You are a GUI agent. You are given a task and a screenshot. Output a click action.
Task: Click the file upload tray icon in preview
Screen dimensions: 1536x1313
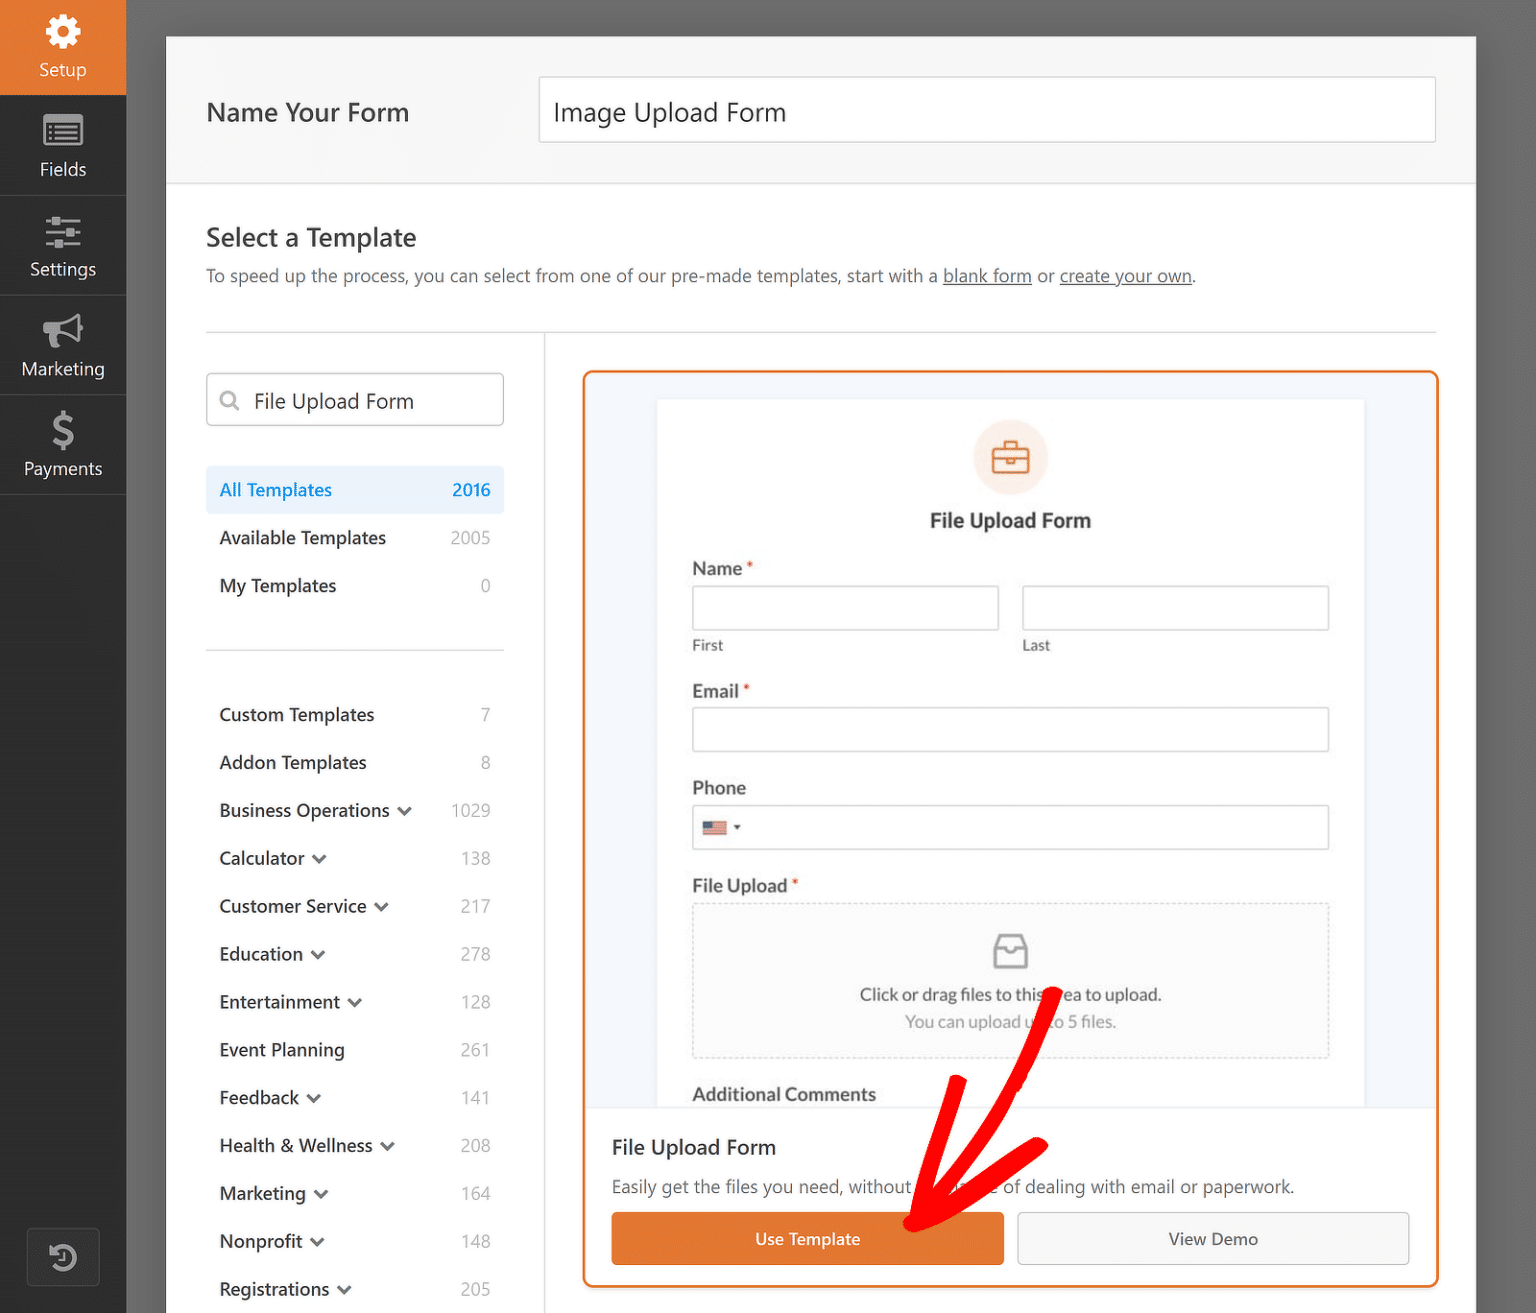point(1010,951)
